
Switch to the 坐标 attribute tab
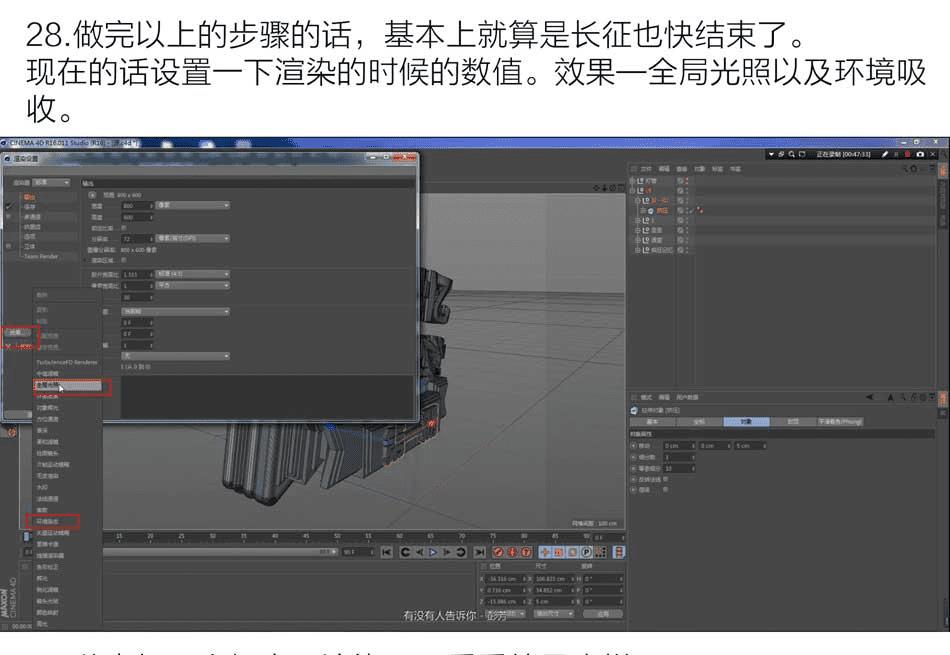[699, 421]
